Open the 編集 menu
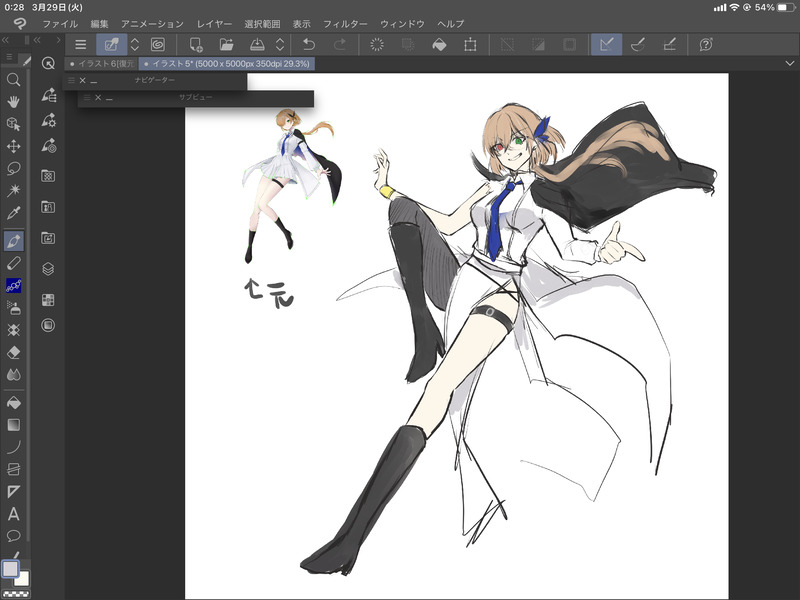This screenshot has width=800, height=600. [x=99, y=24]
